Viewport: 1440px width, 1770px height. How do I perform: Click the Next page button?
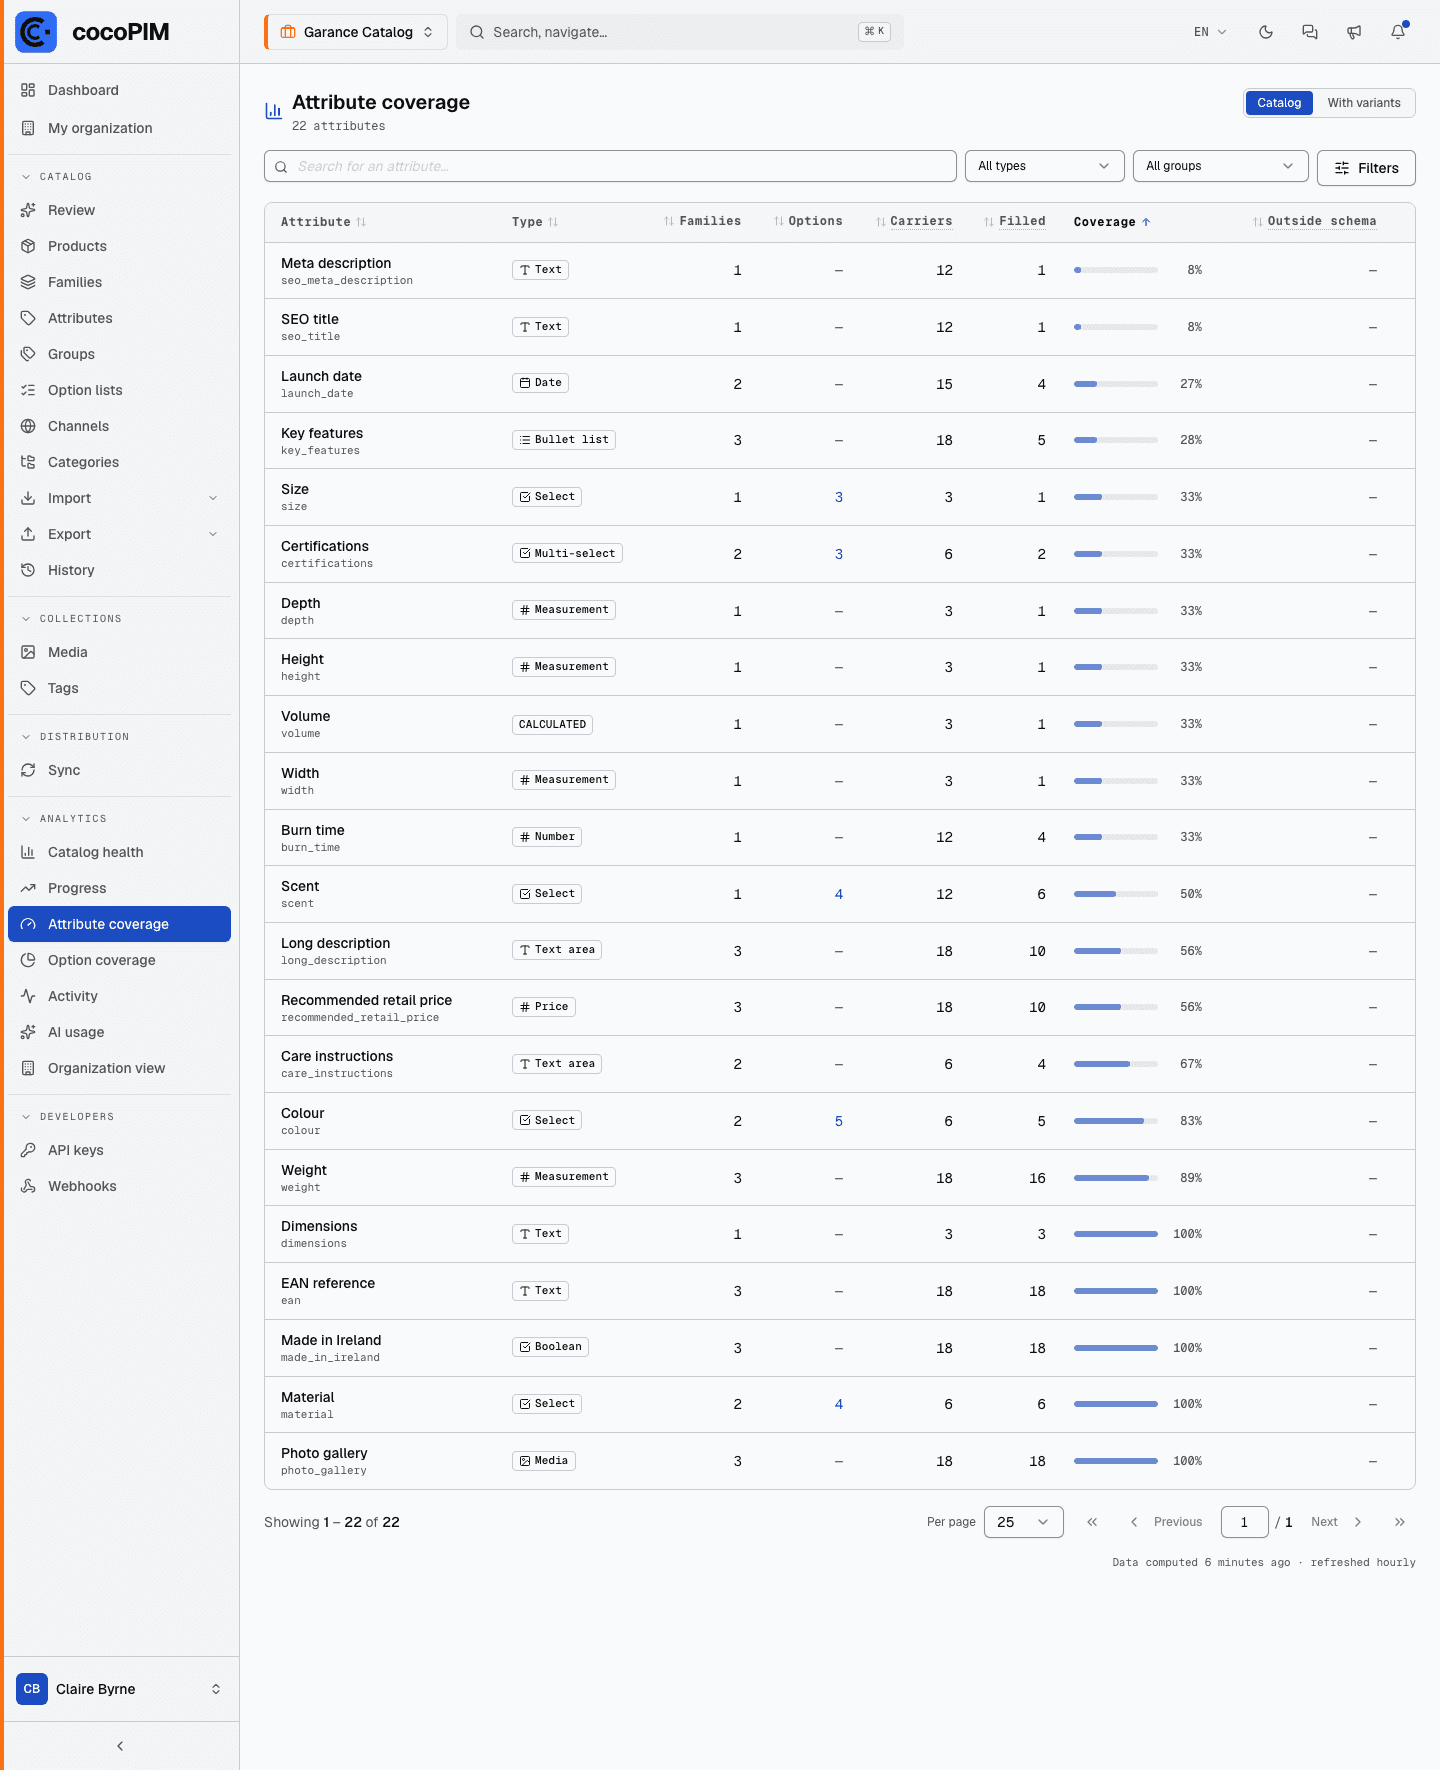[1337, 1522]
